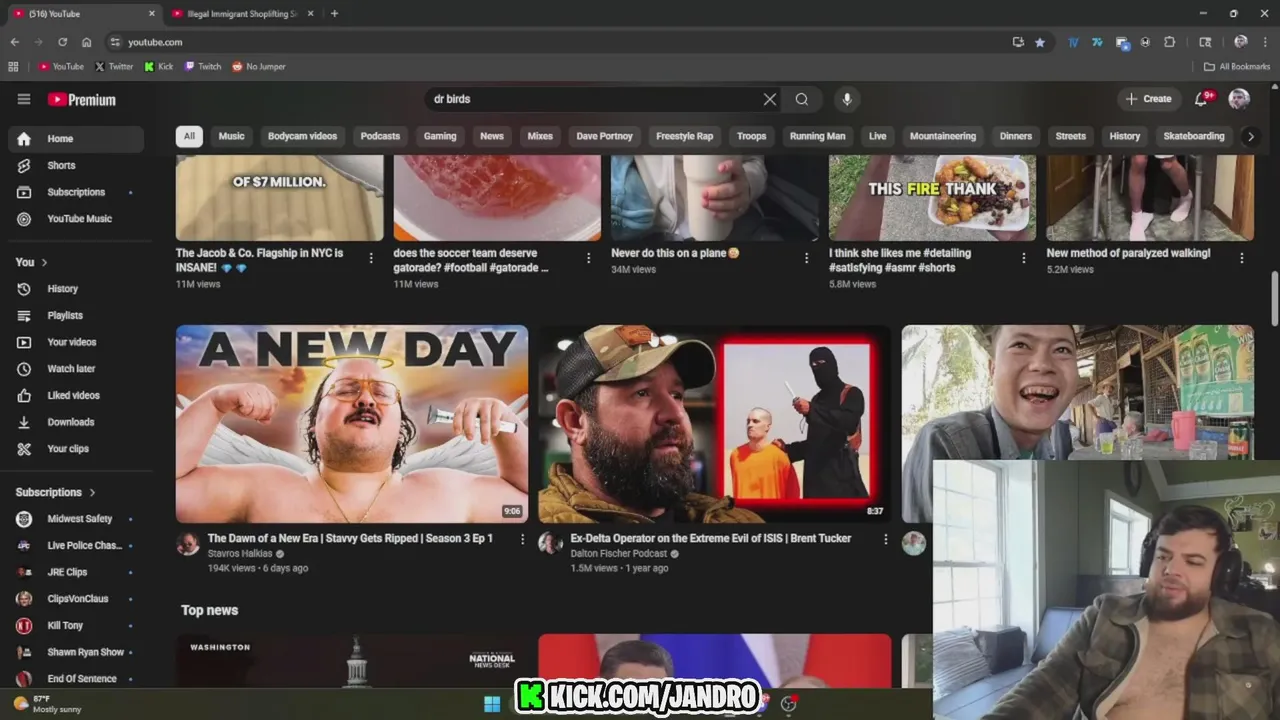Open Playlists in the sidebar
The width and height of the screenshot is (1280, 720).
[76, 315]
